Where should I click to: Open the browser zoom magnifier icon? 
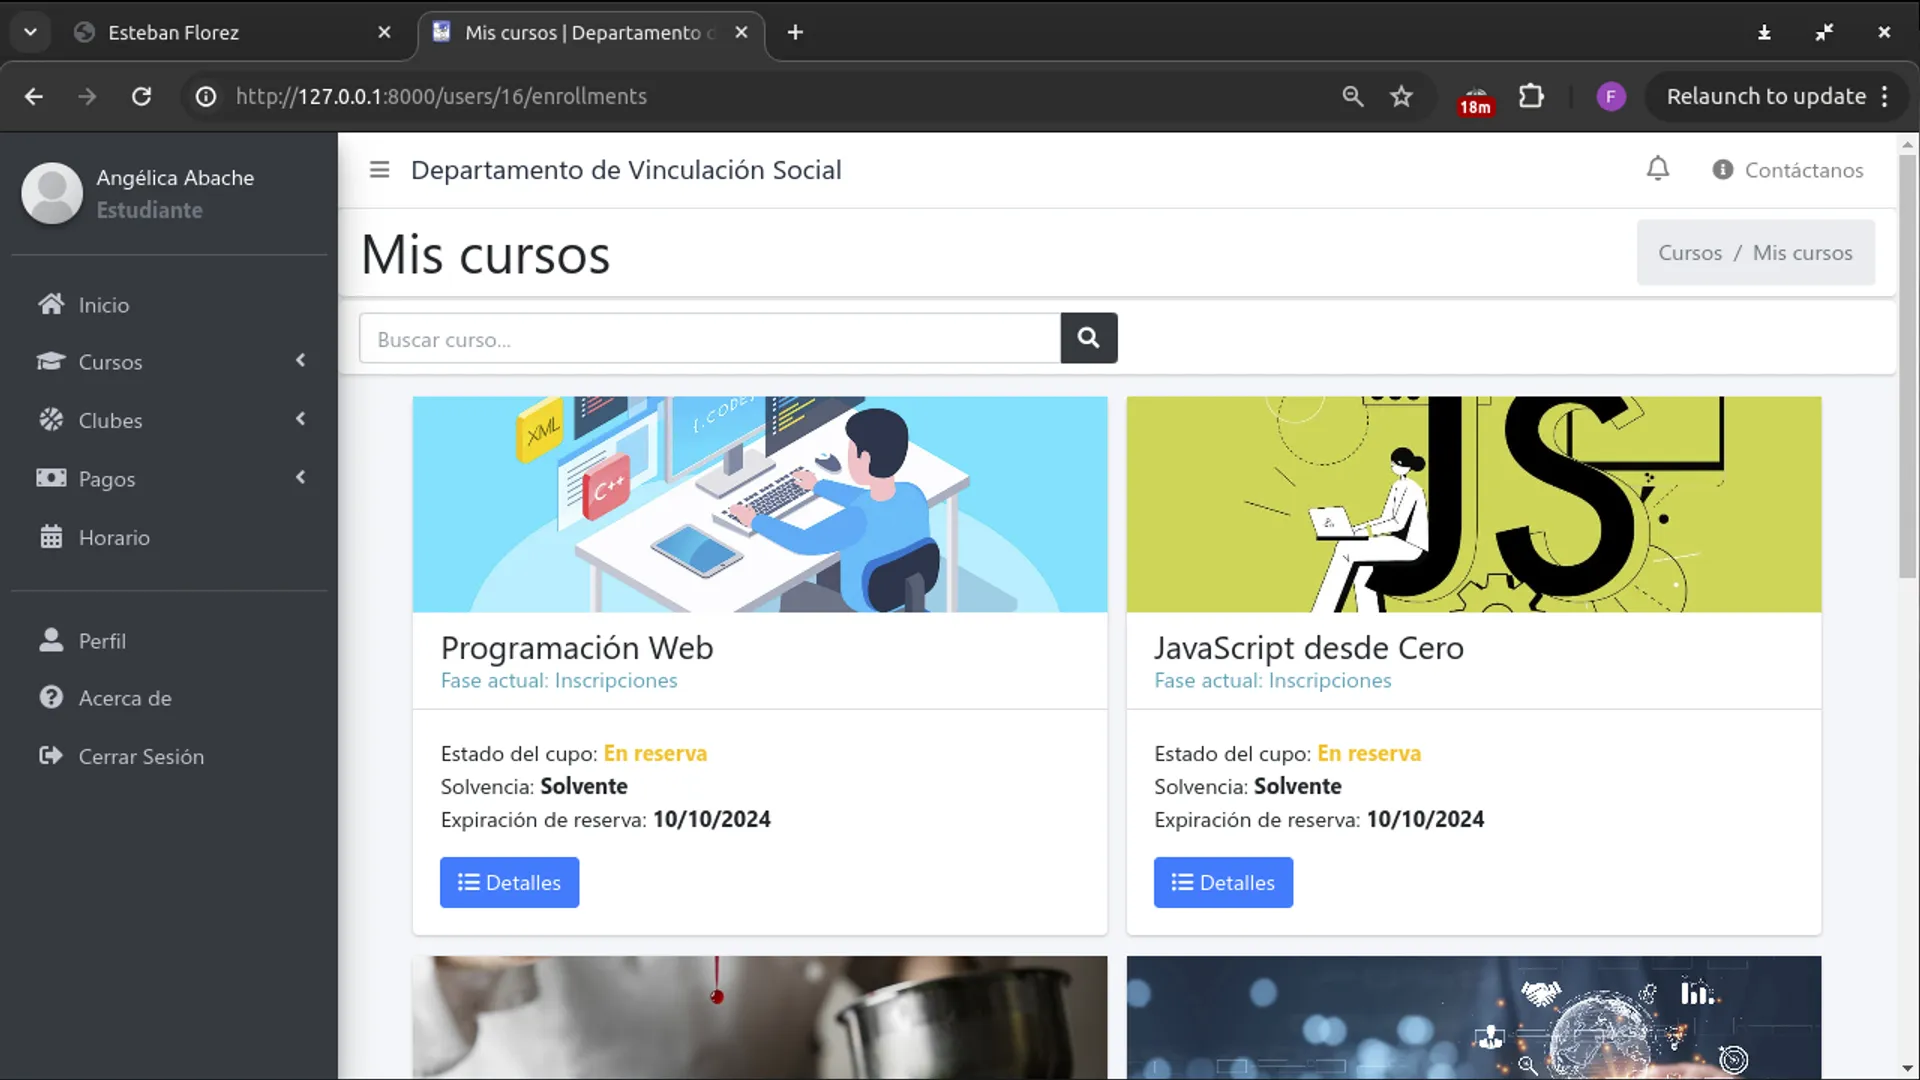point(1353,96)
